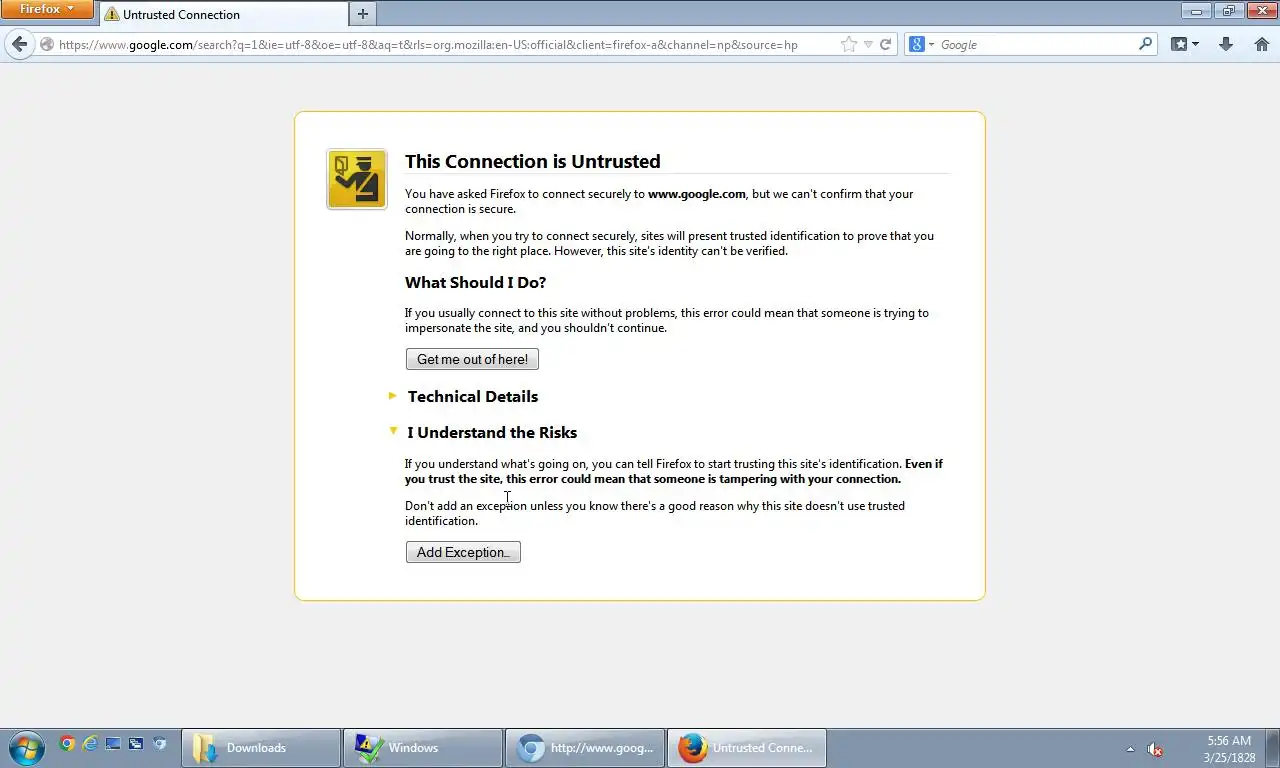This screenshot has width=1280, height=768.
Task: Click the 'This Connection is Untrusted' heading
Action: (x=532, y=161)
